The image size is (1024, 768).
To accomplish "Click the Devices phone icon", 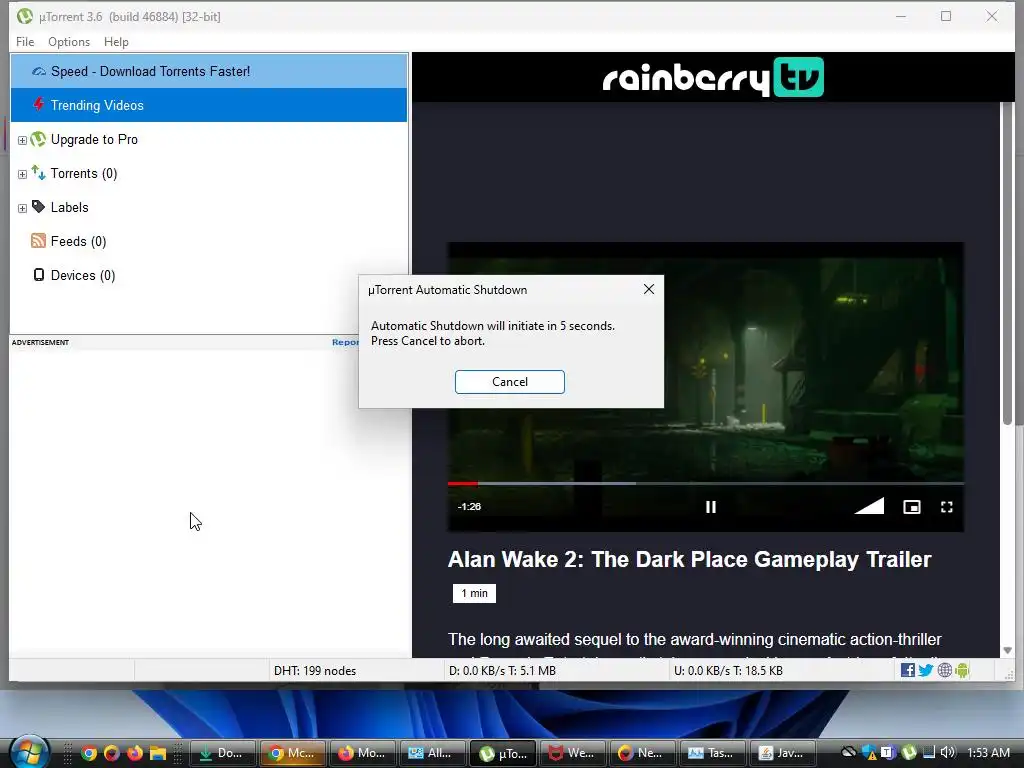I will pos(39,275).
